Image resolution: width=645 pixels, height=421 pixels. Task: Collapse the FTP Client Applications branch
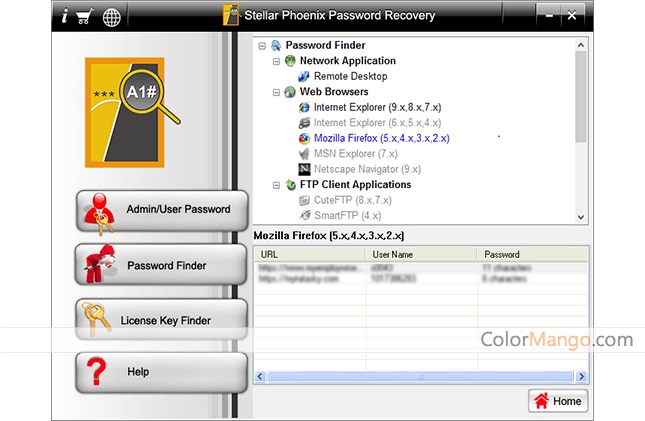276,185
